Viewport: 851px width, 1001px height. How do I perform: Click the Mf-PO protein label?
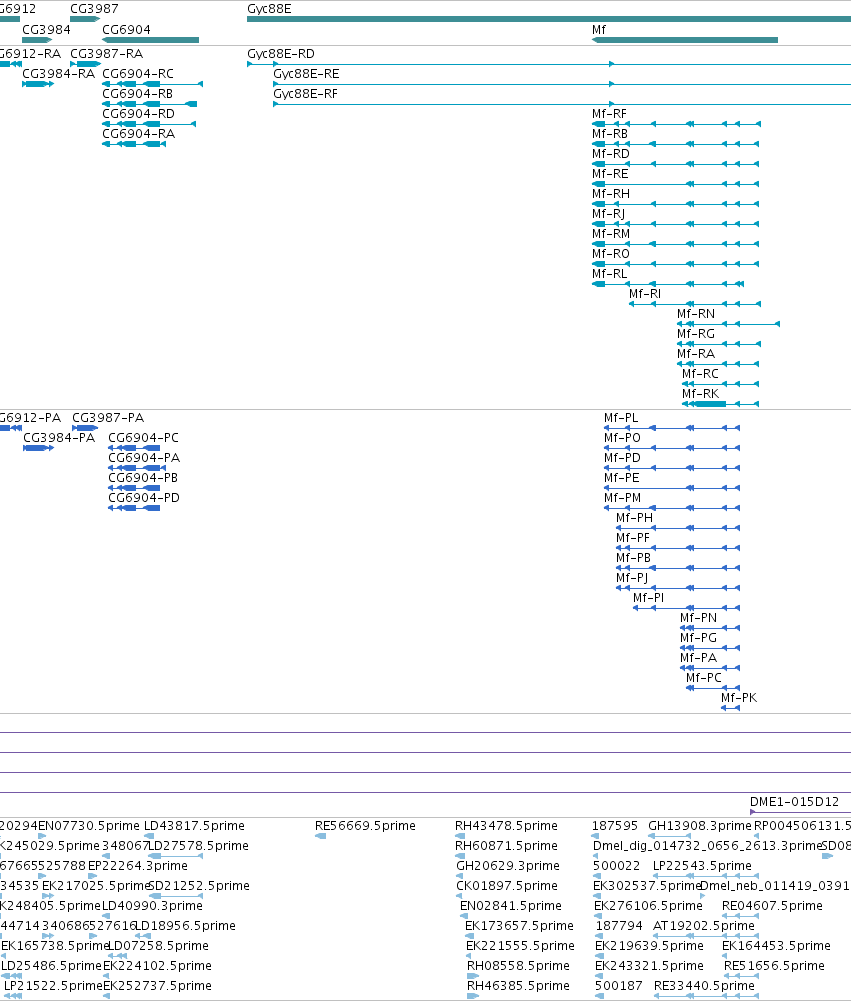point(622,437)
